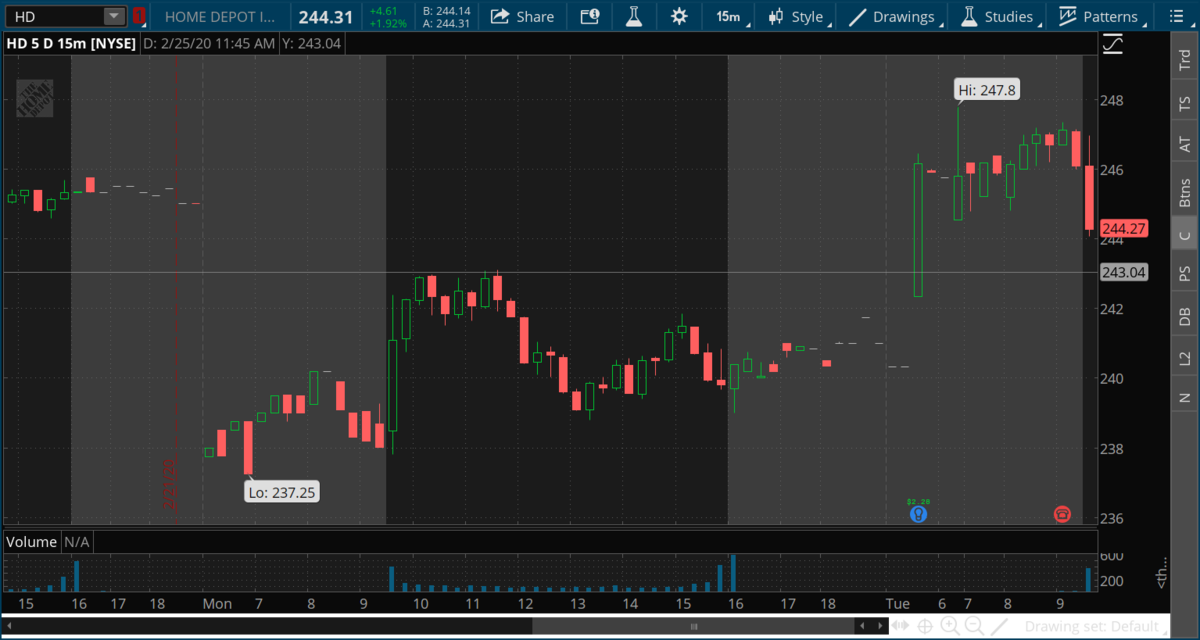The height and width of the screenshot is (640, 1200).
Task: Click the Lo: 237.25 price bubble
Action: pos(282,491)
